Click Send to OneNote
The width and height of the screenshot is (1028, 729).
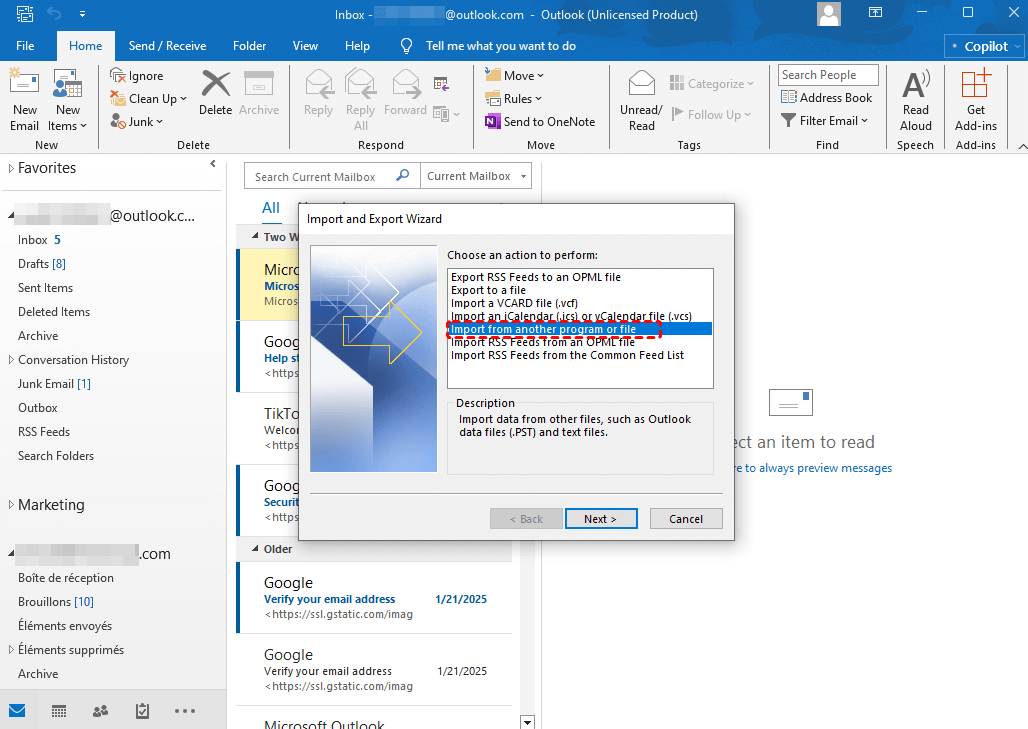point(540,121)
